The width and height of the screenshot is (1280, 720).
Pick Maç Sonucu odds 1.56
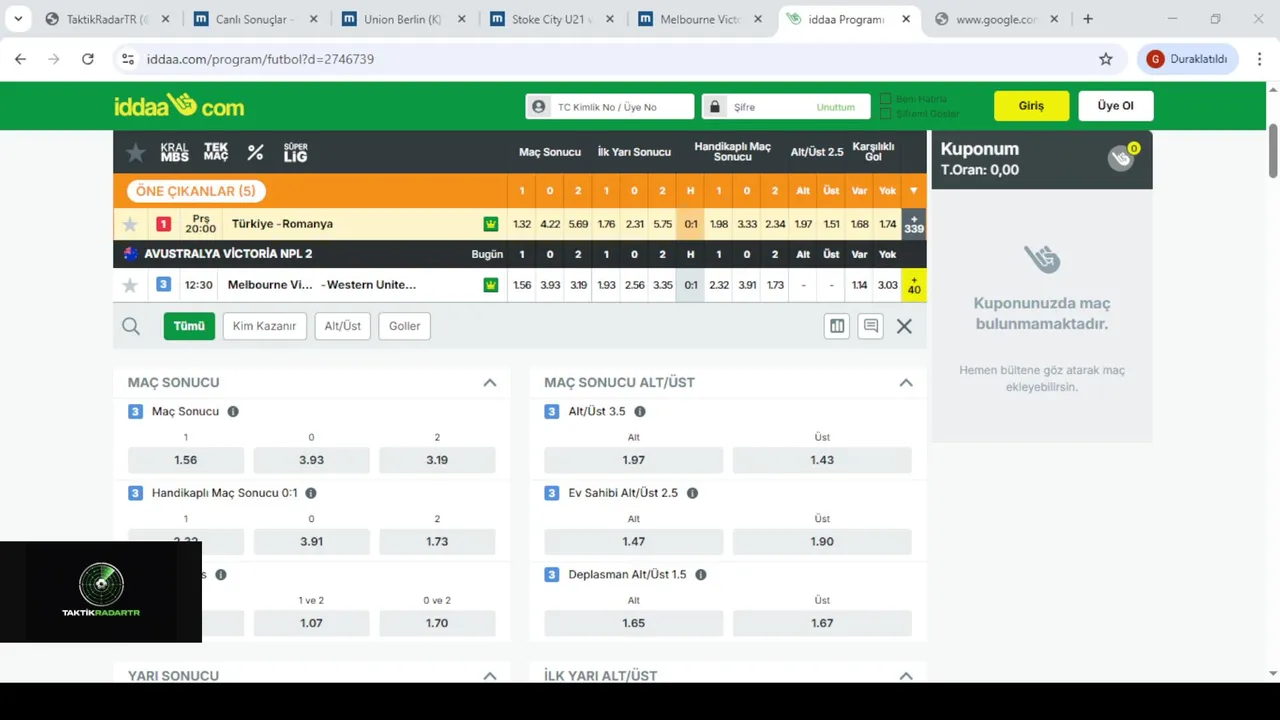pos(186,460)
